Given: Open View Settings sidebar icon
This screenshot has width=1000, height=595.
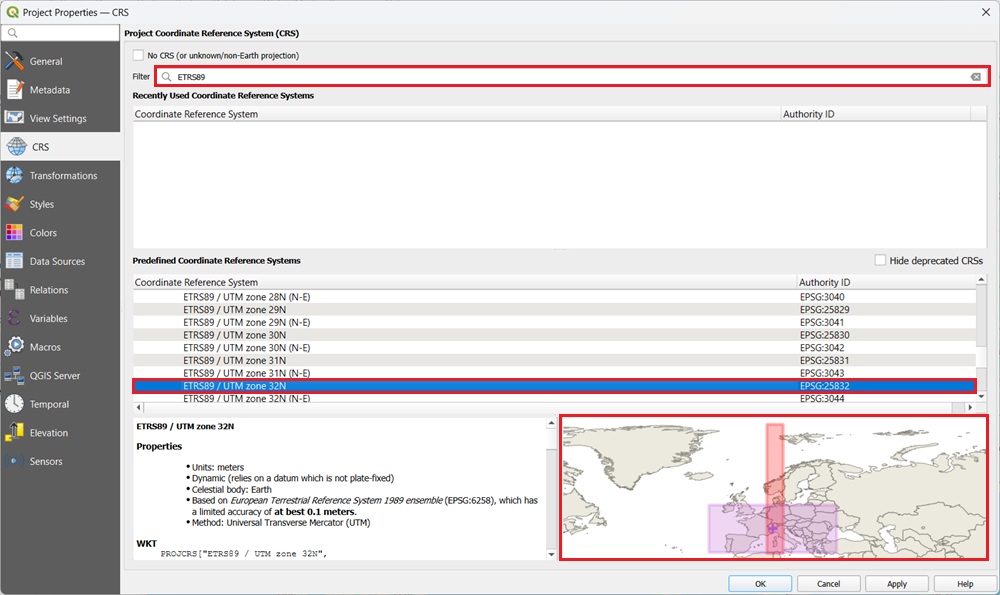Looking at the screenshot, I should [14, 118].
